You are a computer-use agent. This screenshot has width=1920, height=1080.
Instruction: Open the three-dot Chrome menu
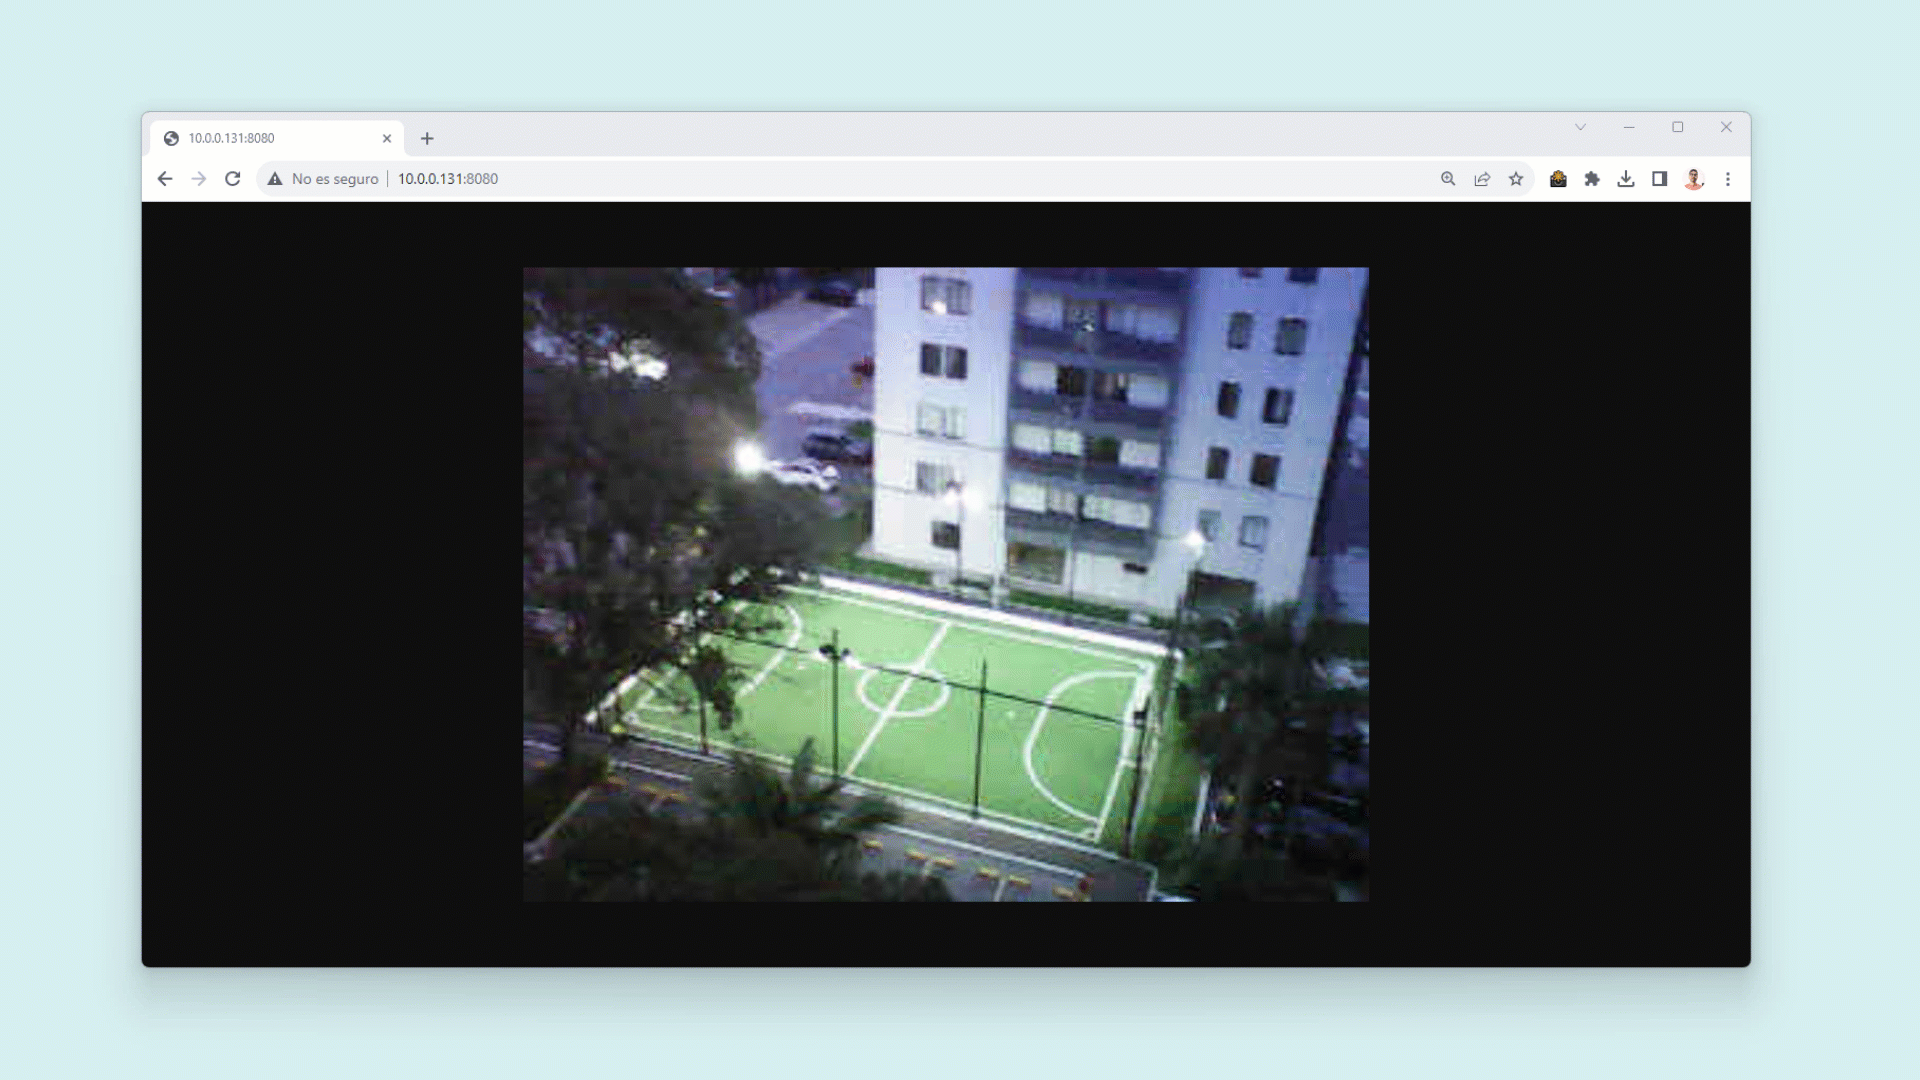(1728, 179)
